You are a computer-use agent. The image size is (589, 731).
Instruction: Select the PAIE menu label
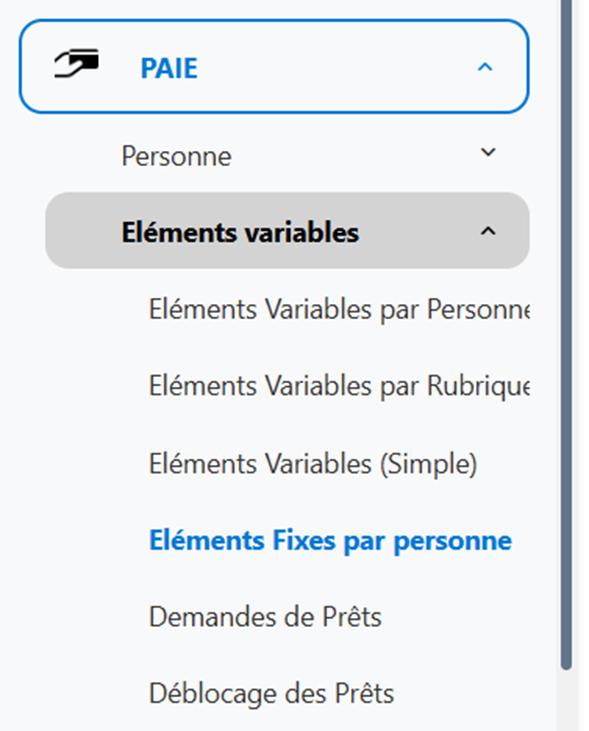[169, 68]
